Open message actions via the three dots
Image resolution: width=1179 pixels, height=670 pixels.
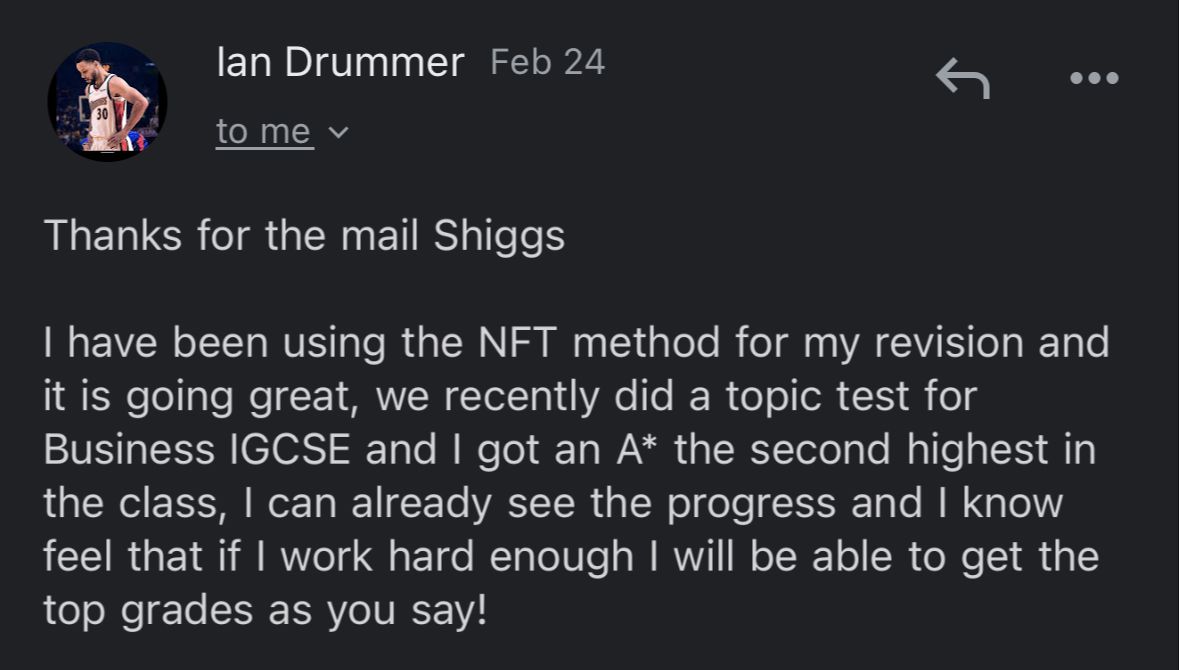(x=1094, y=78)
